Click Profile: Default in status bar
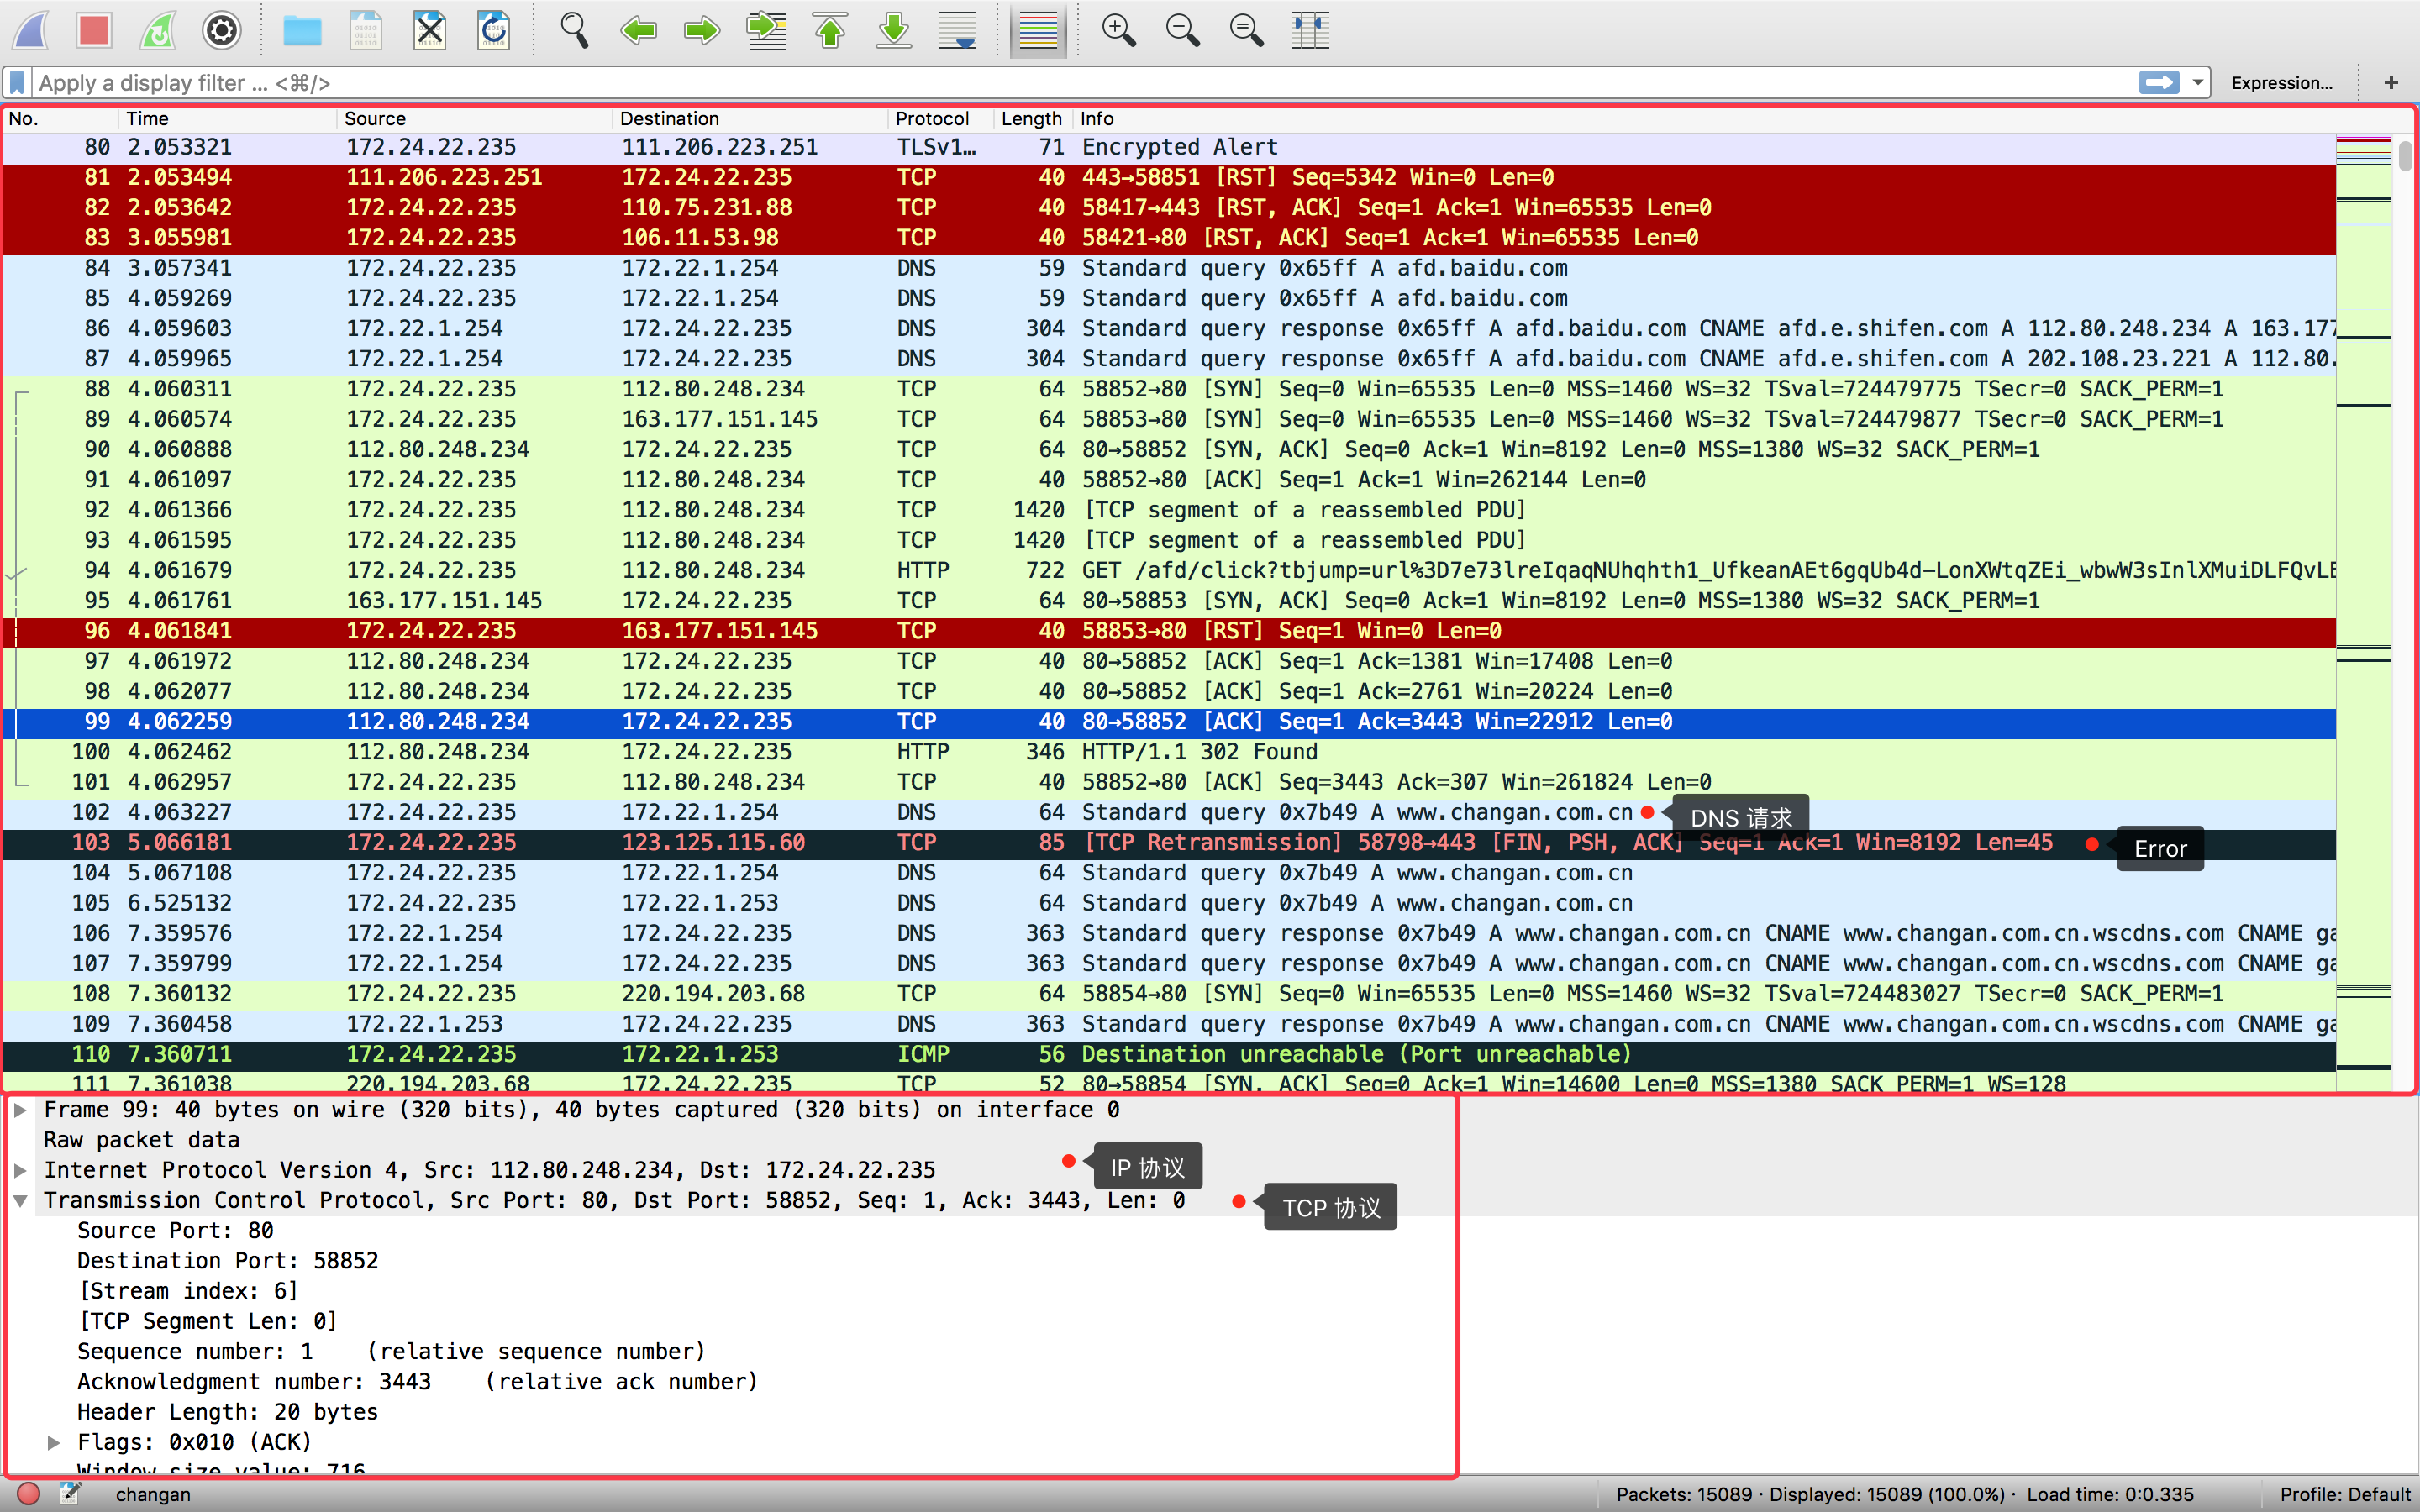This screenshot has height=1512, width=2420. click(x=2345, y=1494)
